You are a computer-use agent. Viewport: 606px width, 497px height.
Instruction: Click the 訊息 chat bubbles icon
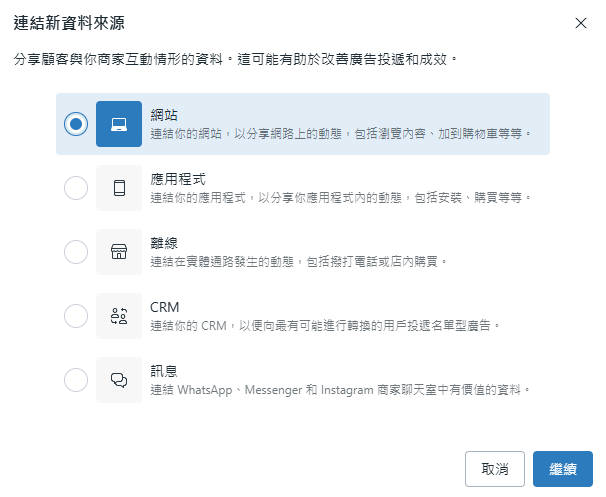pos(119,380)
